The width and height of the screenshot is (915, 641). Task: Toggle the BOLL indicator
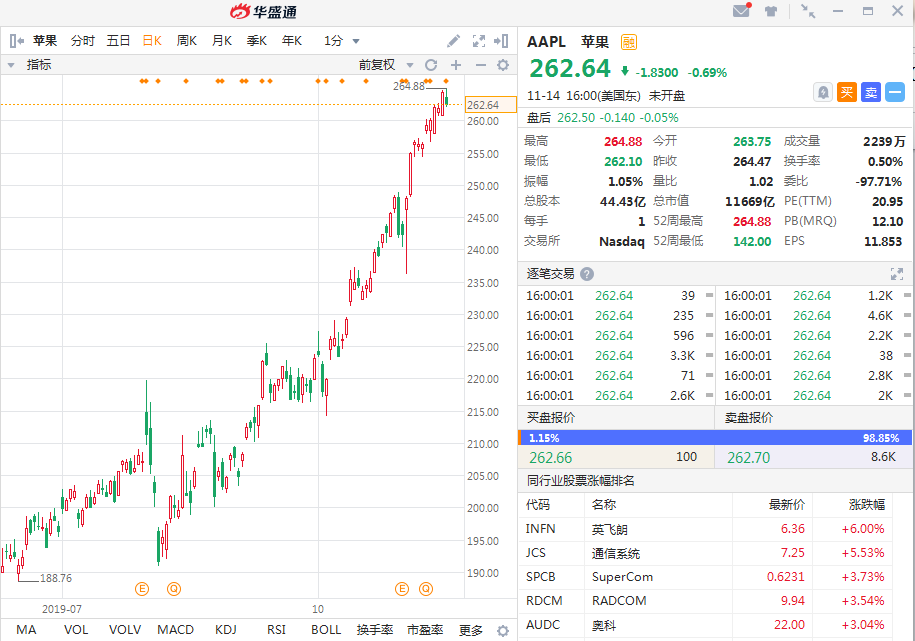pos(326,630)
